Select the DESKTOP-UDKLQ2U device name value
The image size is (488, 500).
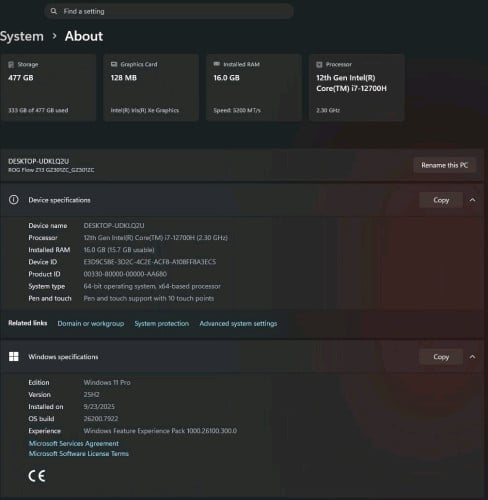click(x=114, y=226)
